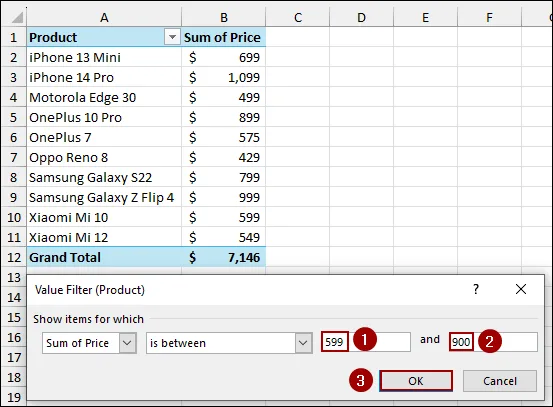Select the price cell showing 575

tap(224, 137)
